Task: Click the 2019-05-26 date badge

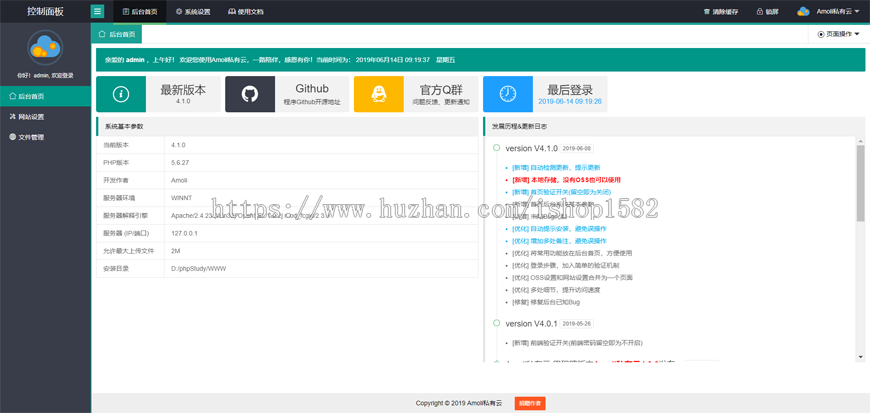Action: coord(577,324)
